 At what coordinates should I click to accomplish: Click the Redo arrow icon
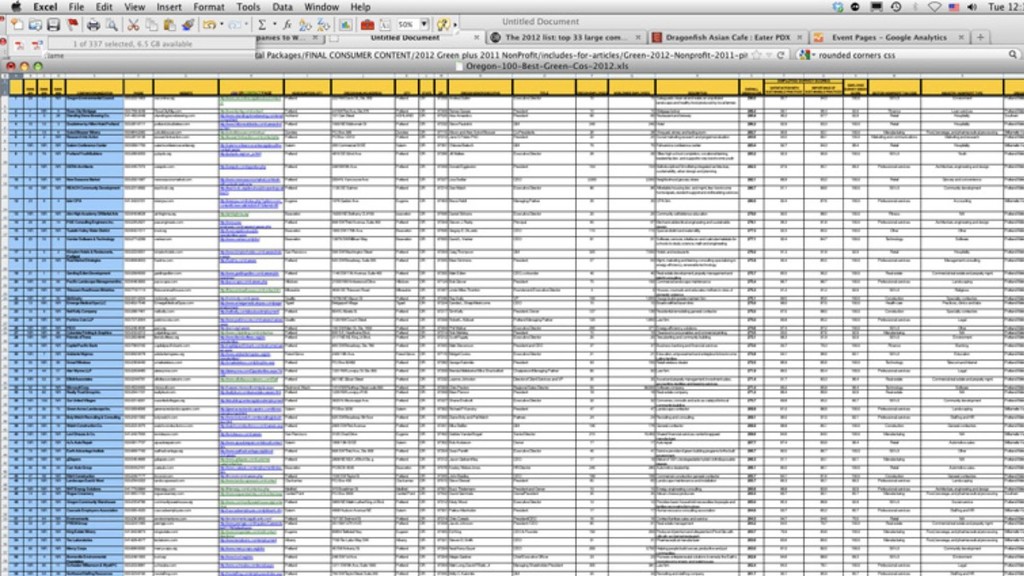235,25
